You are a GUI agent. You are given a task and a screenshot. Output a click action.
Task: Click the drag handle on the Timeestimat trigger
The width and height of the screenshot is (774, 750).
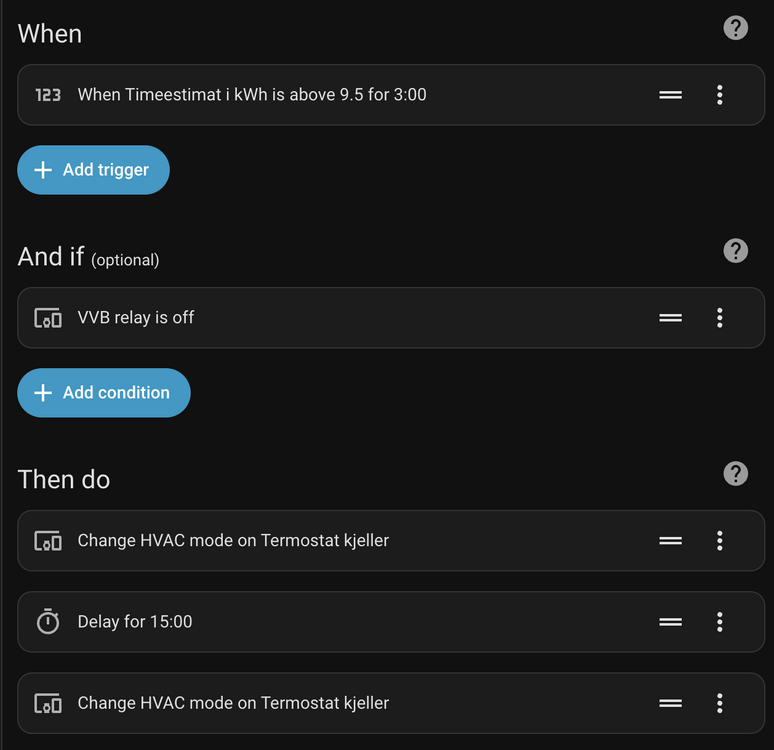tap(670, 95)
